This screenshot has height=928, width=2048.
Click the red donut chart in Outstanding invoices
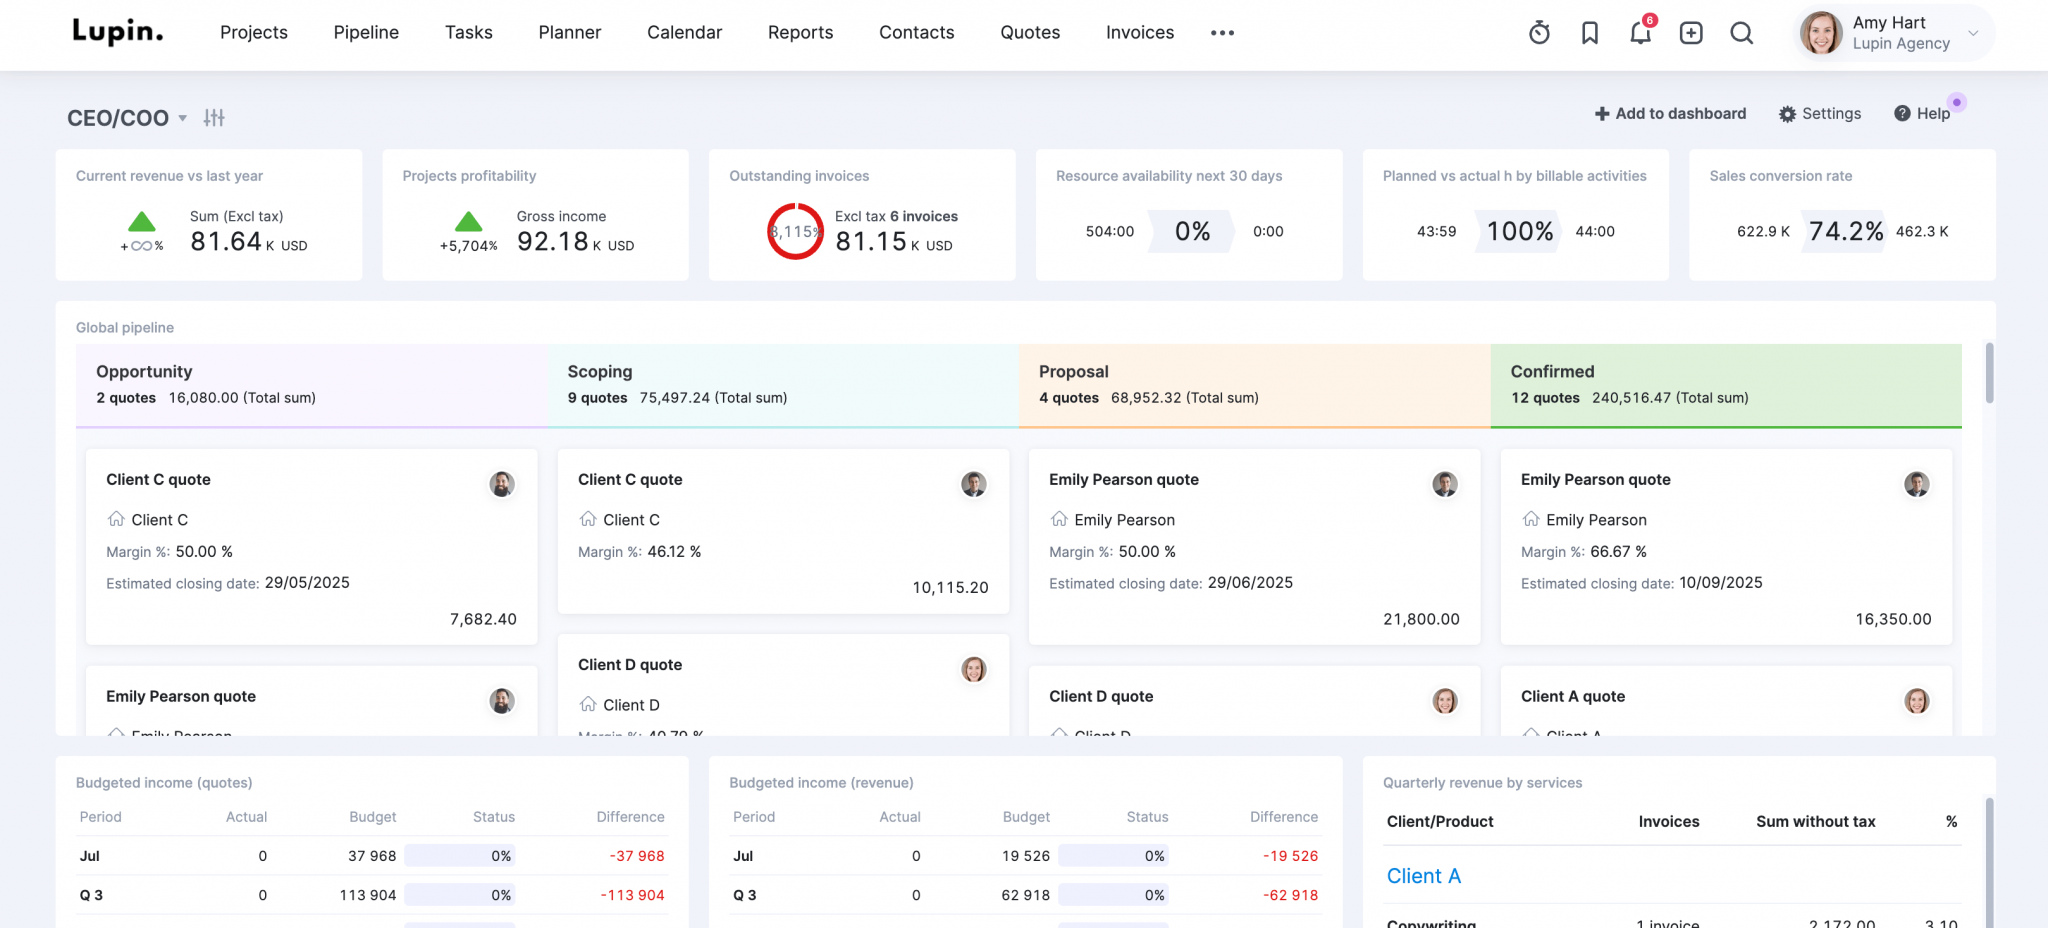coord(794,230)
